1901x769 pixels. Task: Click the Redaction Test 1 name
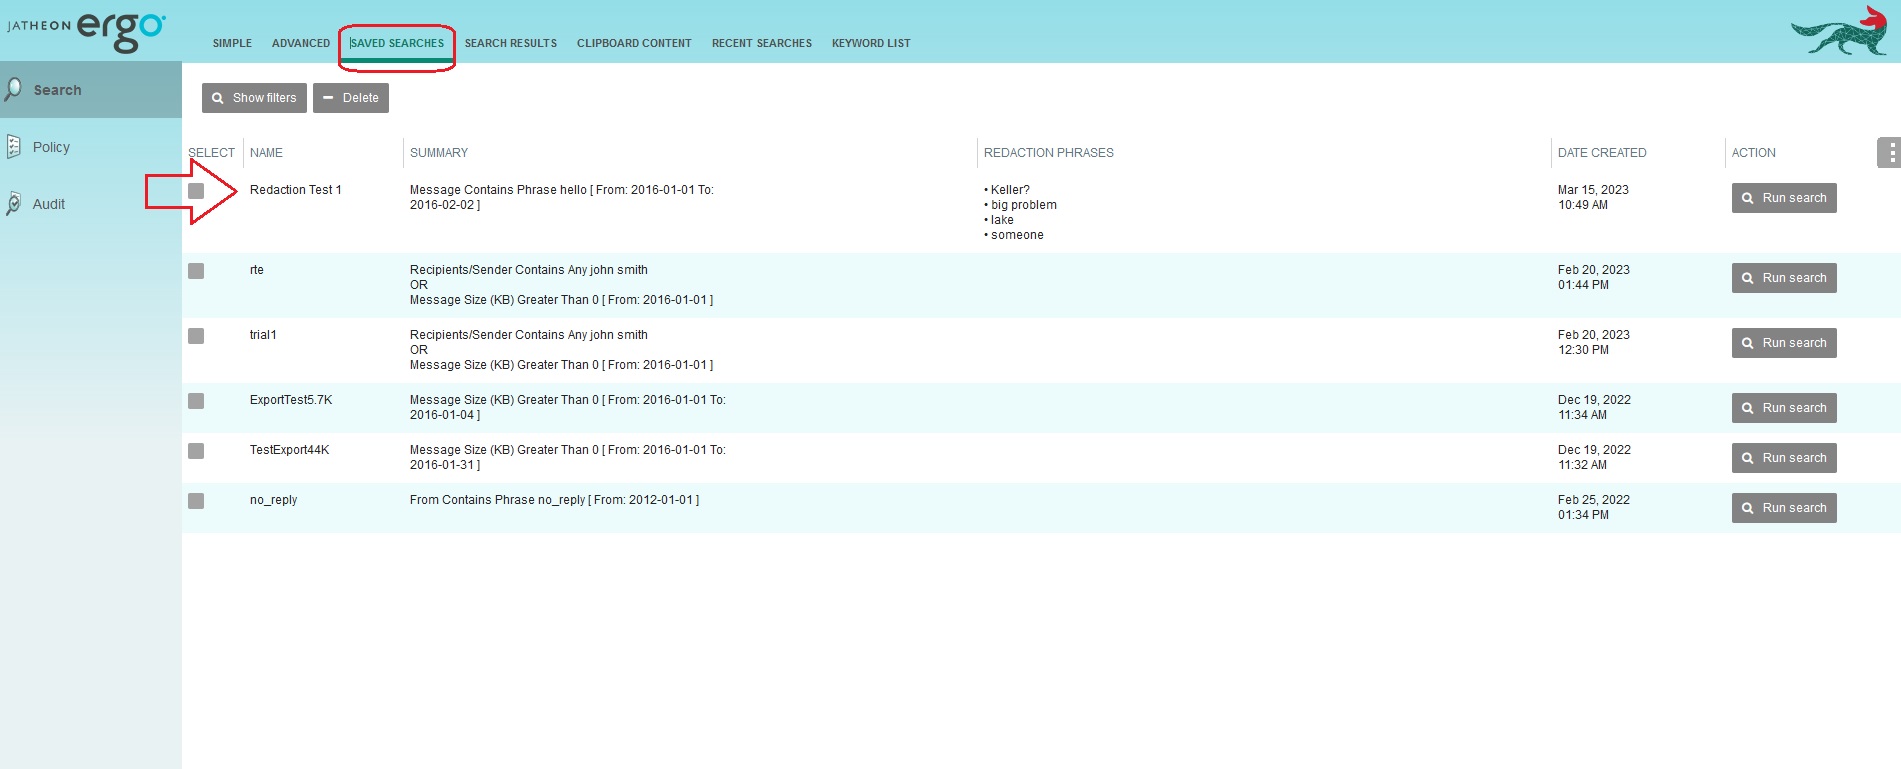tap(296, 190)
